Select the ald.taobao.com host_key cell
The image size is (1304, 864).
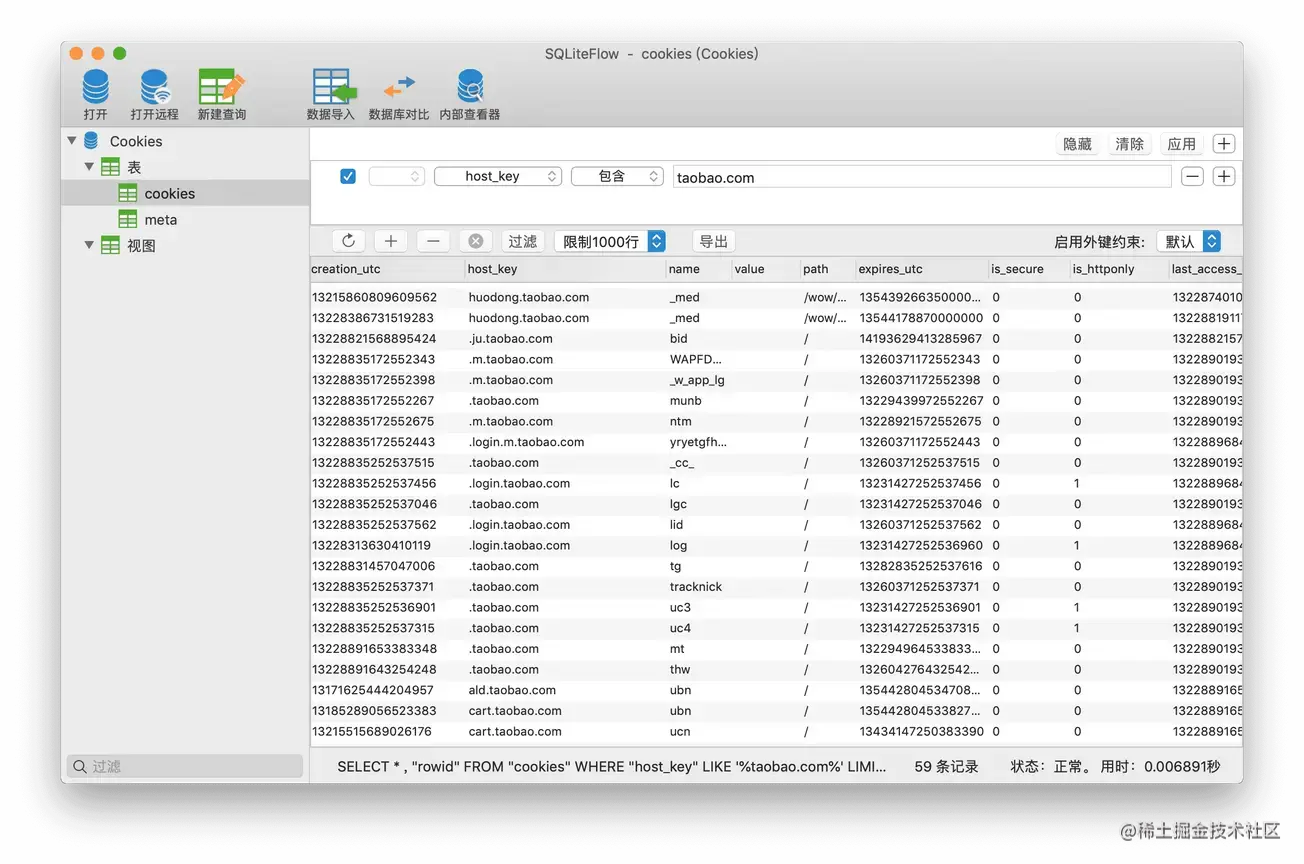[512, 690]
